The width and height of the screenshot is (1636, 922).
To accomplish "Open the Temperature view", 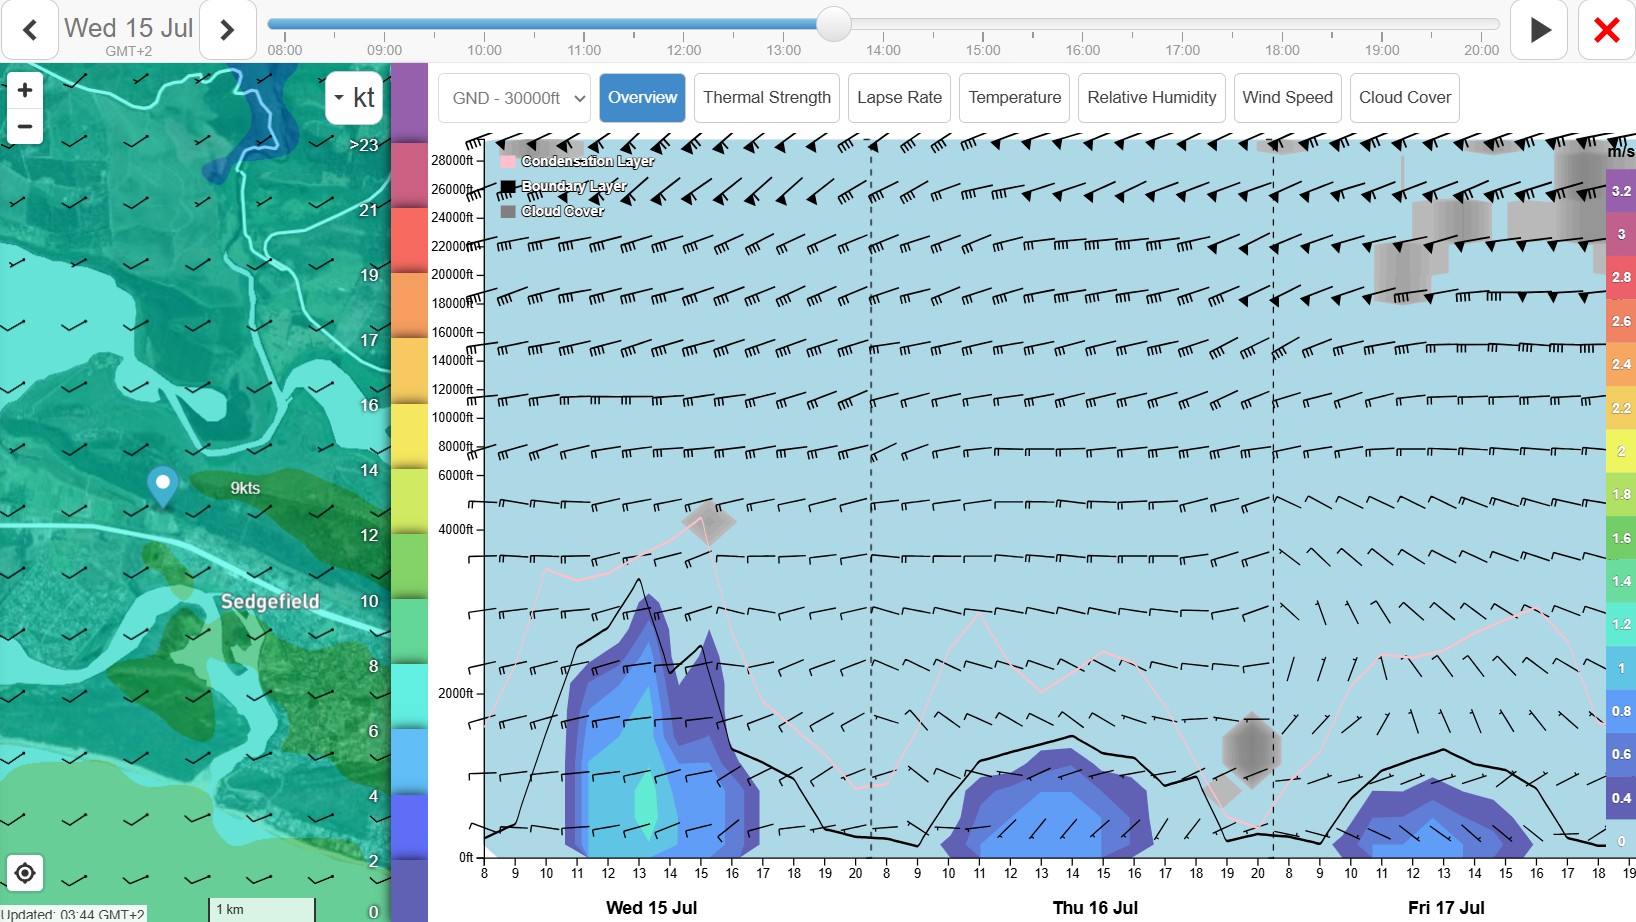I will coord(1014,98).
